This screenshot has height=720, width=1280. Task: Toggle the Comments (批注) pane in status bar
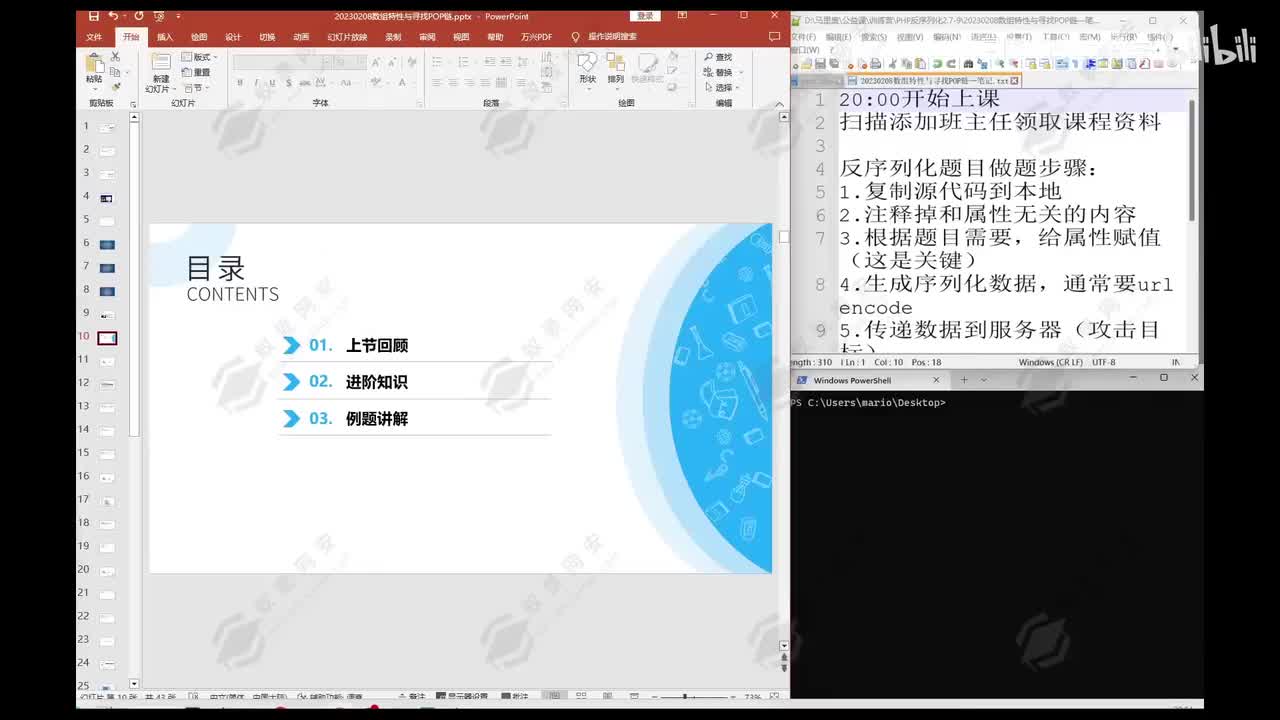[x=514, y=697]
